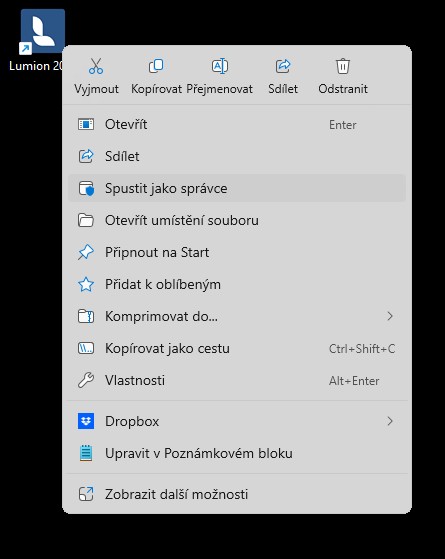Click the Kopírovat copy icon

(156, 66)
